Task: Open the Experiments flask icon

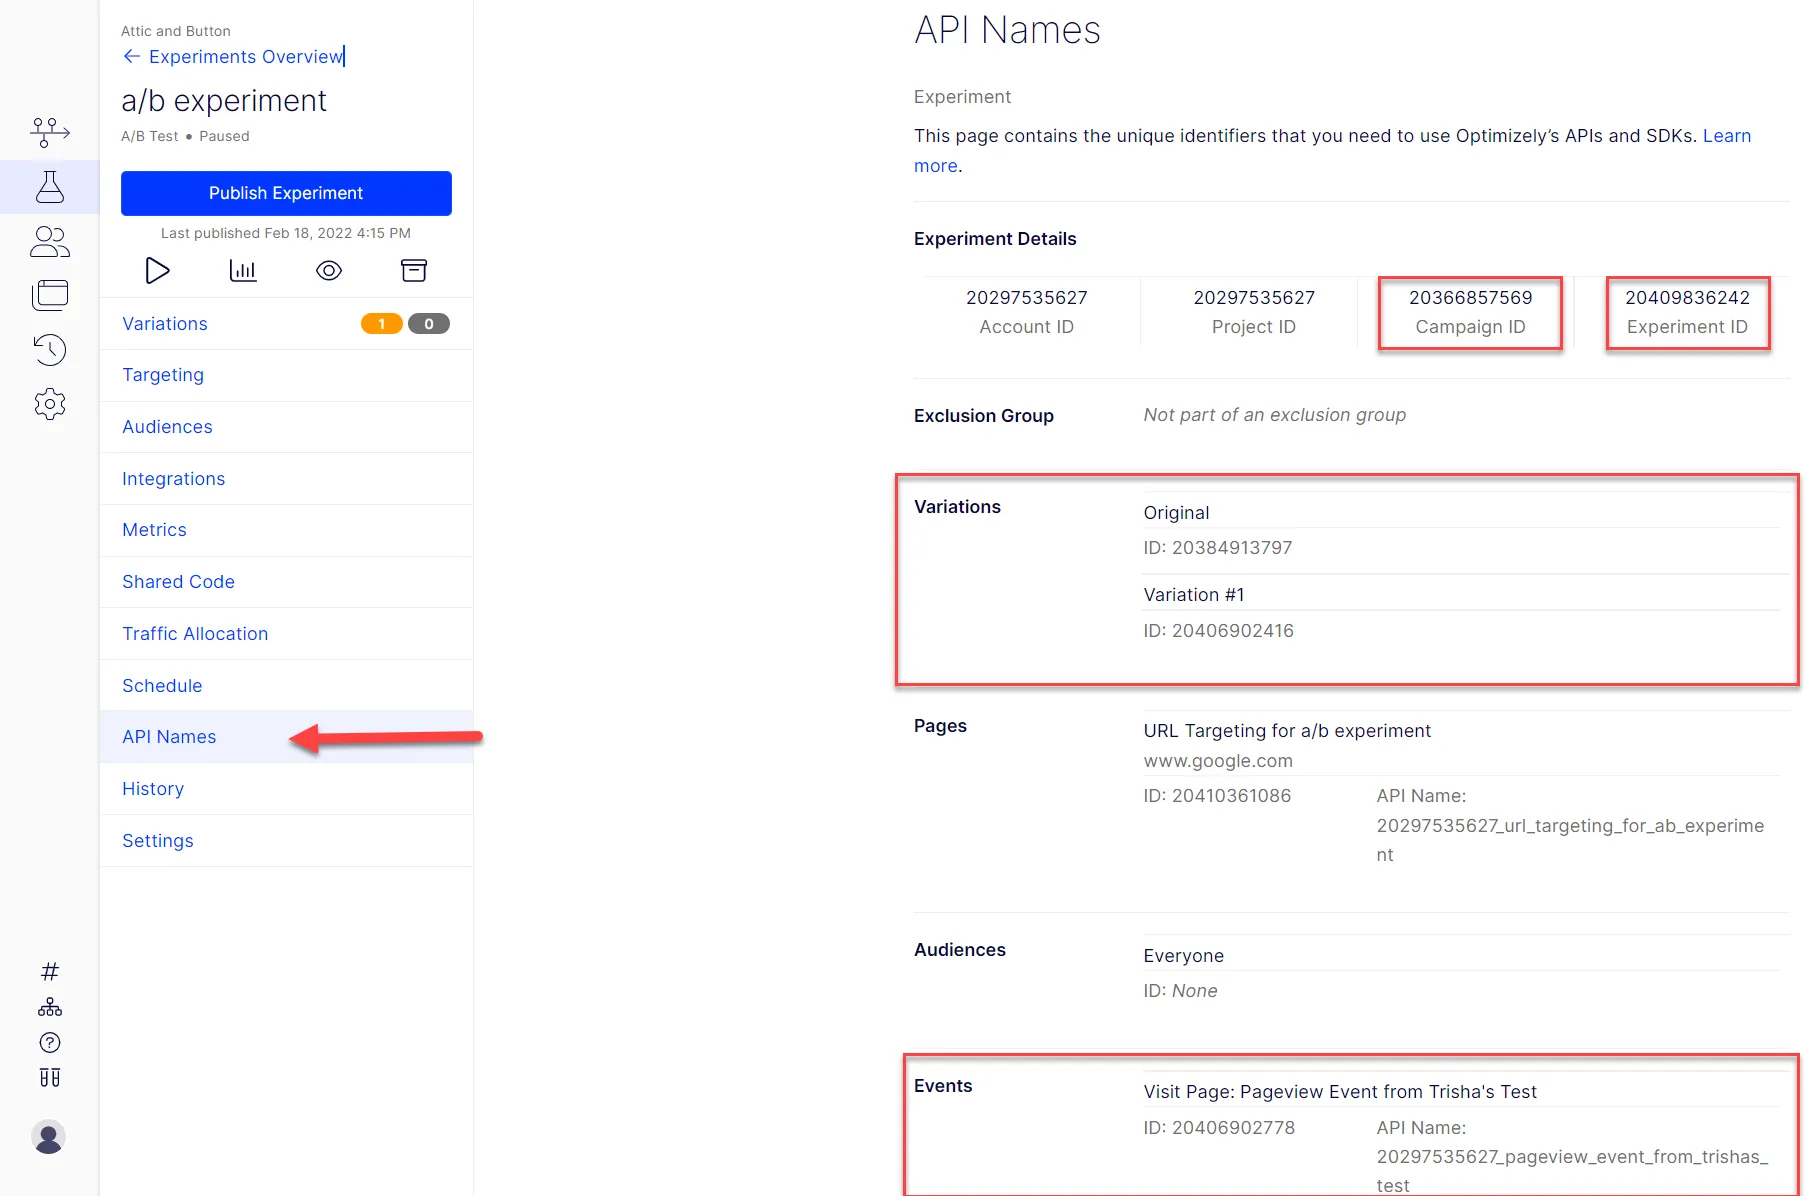Action: 50,187
